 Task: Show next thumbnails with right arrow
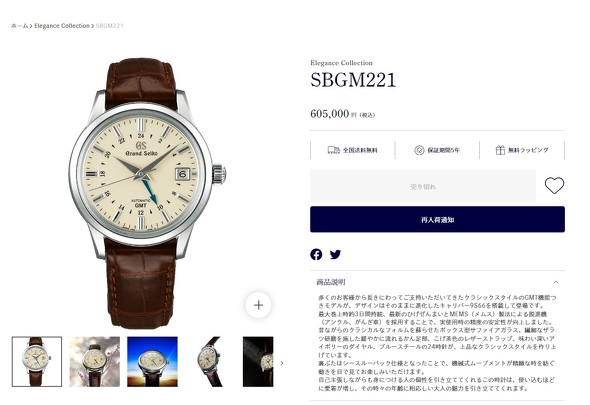(x=282, y=363)
